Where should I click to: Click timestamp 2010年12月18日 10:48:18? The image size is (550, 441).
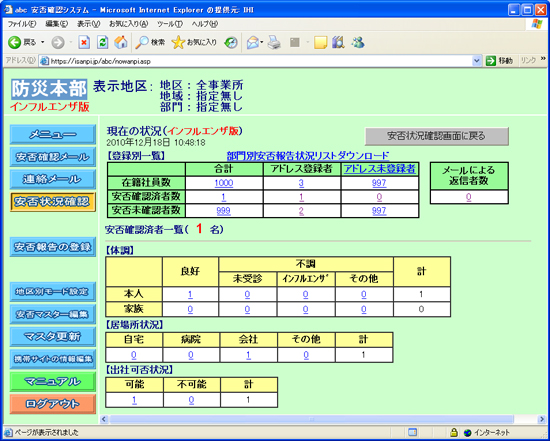point(156,142)
